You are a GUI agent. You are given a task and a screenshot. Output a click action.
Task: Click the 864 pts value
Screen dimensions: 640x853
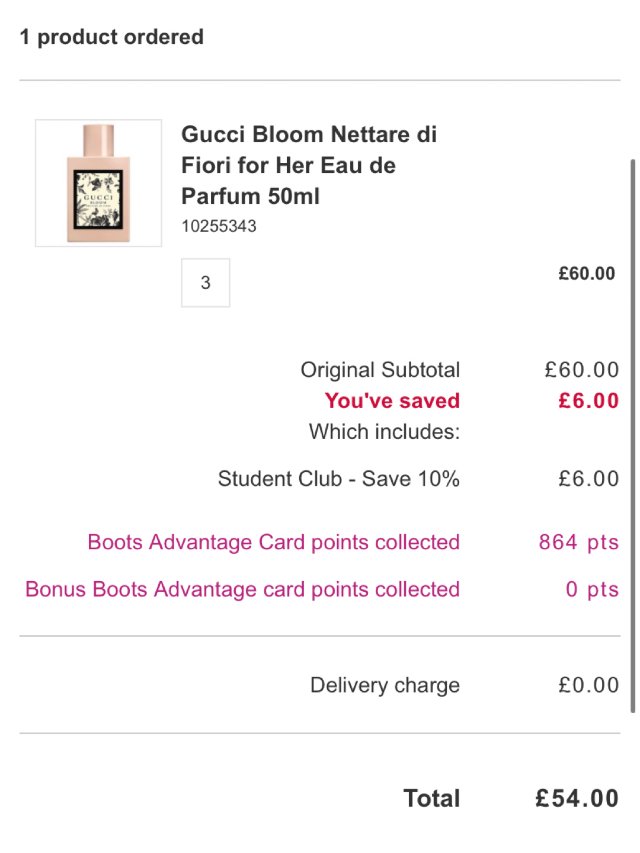(578, 541)
